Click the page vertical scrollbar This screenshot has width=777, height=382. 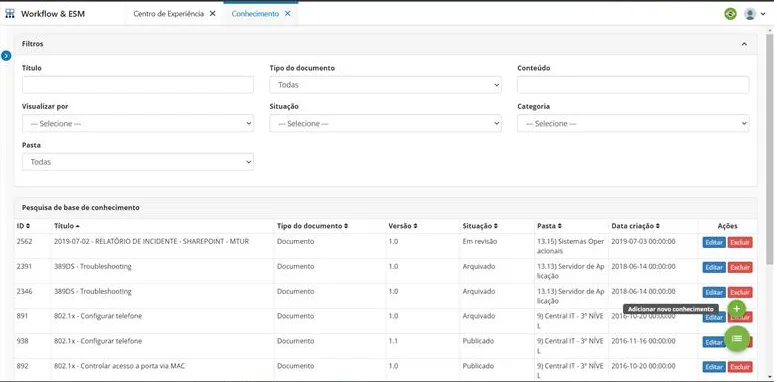pyautogui.click(x=769, y=149)
